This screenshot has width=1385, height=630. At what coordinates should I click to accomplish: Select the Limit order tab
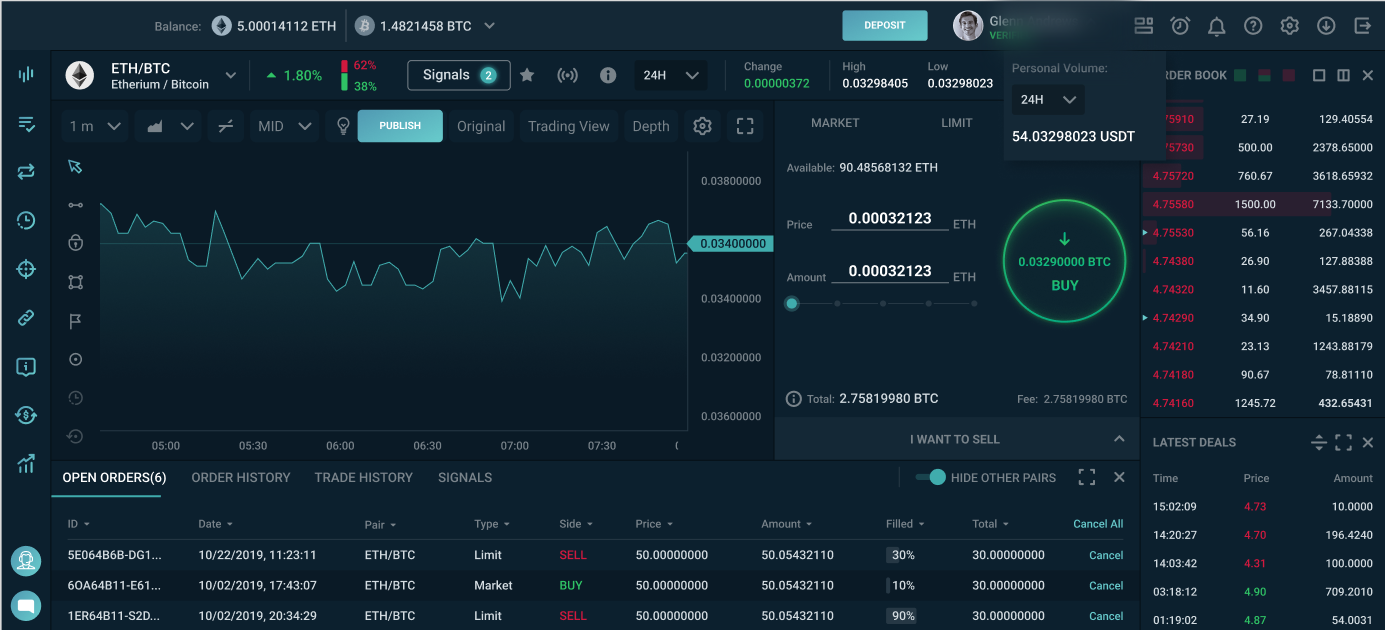pos(956,123)
